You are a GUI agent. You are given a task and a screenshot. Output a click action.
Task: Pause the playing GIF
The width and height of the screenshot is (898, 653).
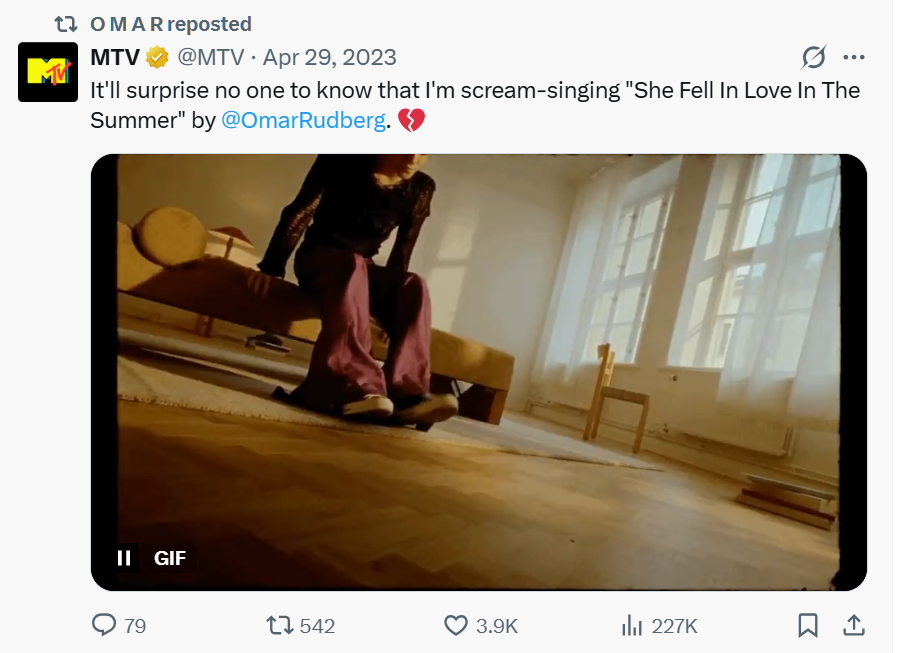pyautogui.click(x=125, y=558)
